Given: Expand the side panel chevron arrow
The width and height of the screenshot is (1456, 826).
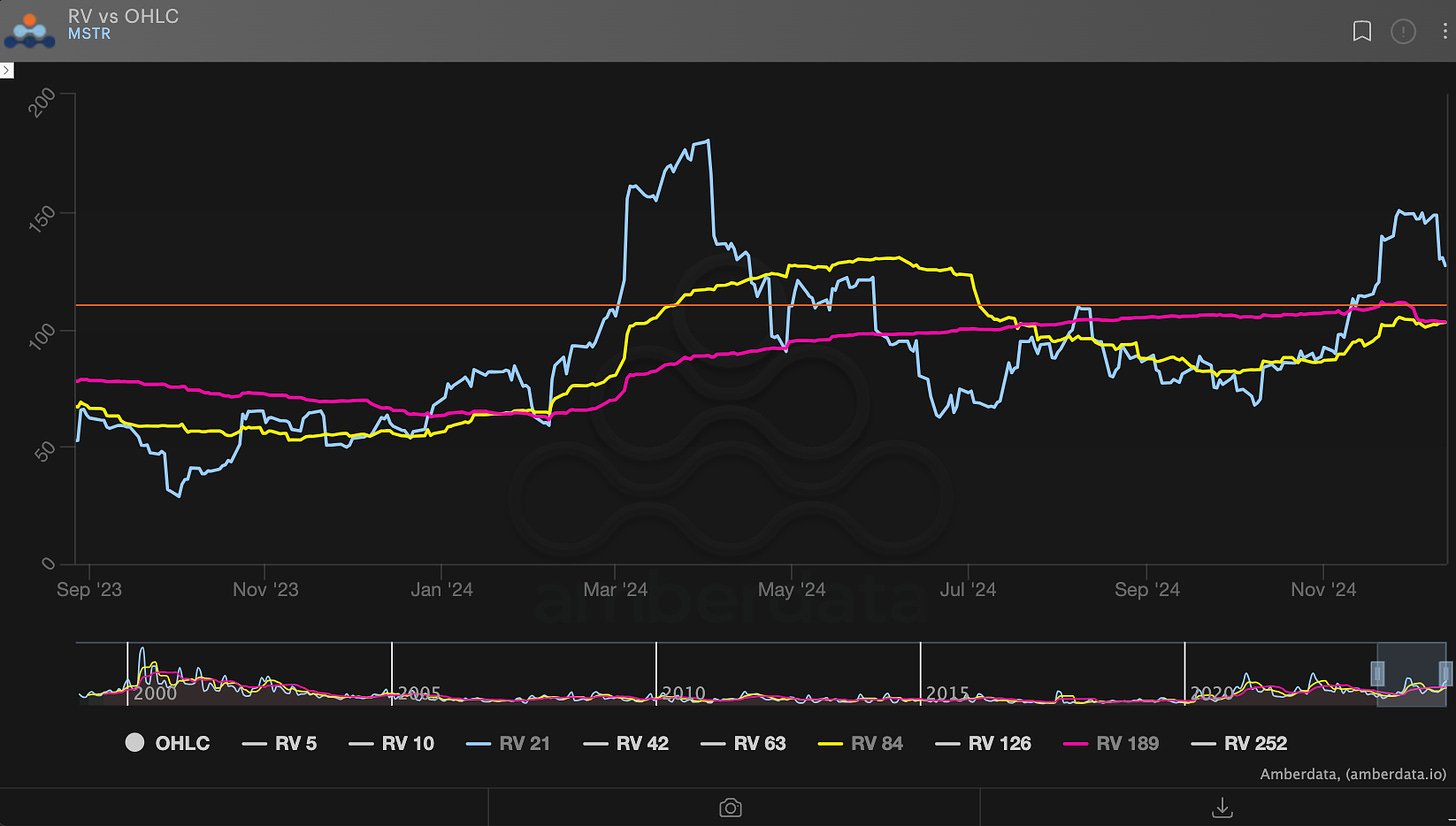Looking at the screenshot, I should coord(6,70).
